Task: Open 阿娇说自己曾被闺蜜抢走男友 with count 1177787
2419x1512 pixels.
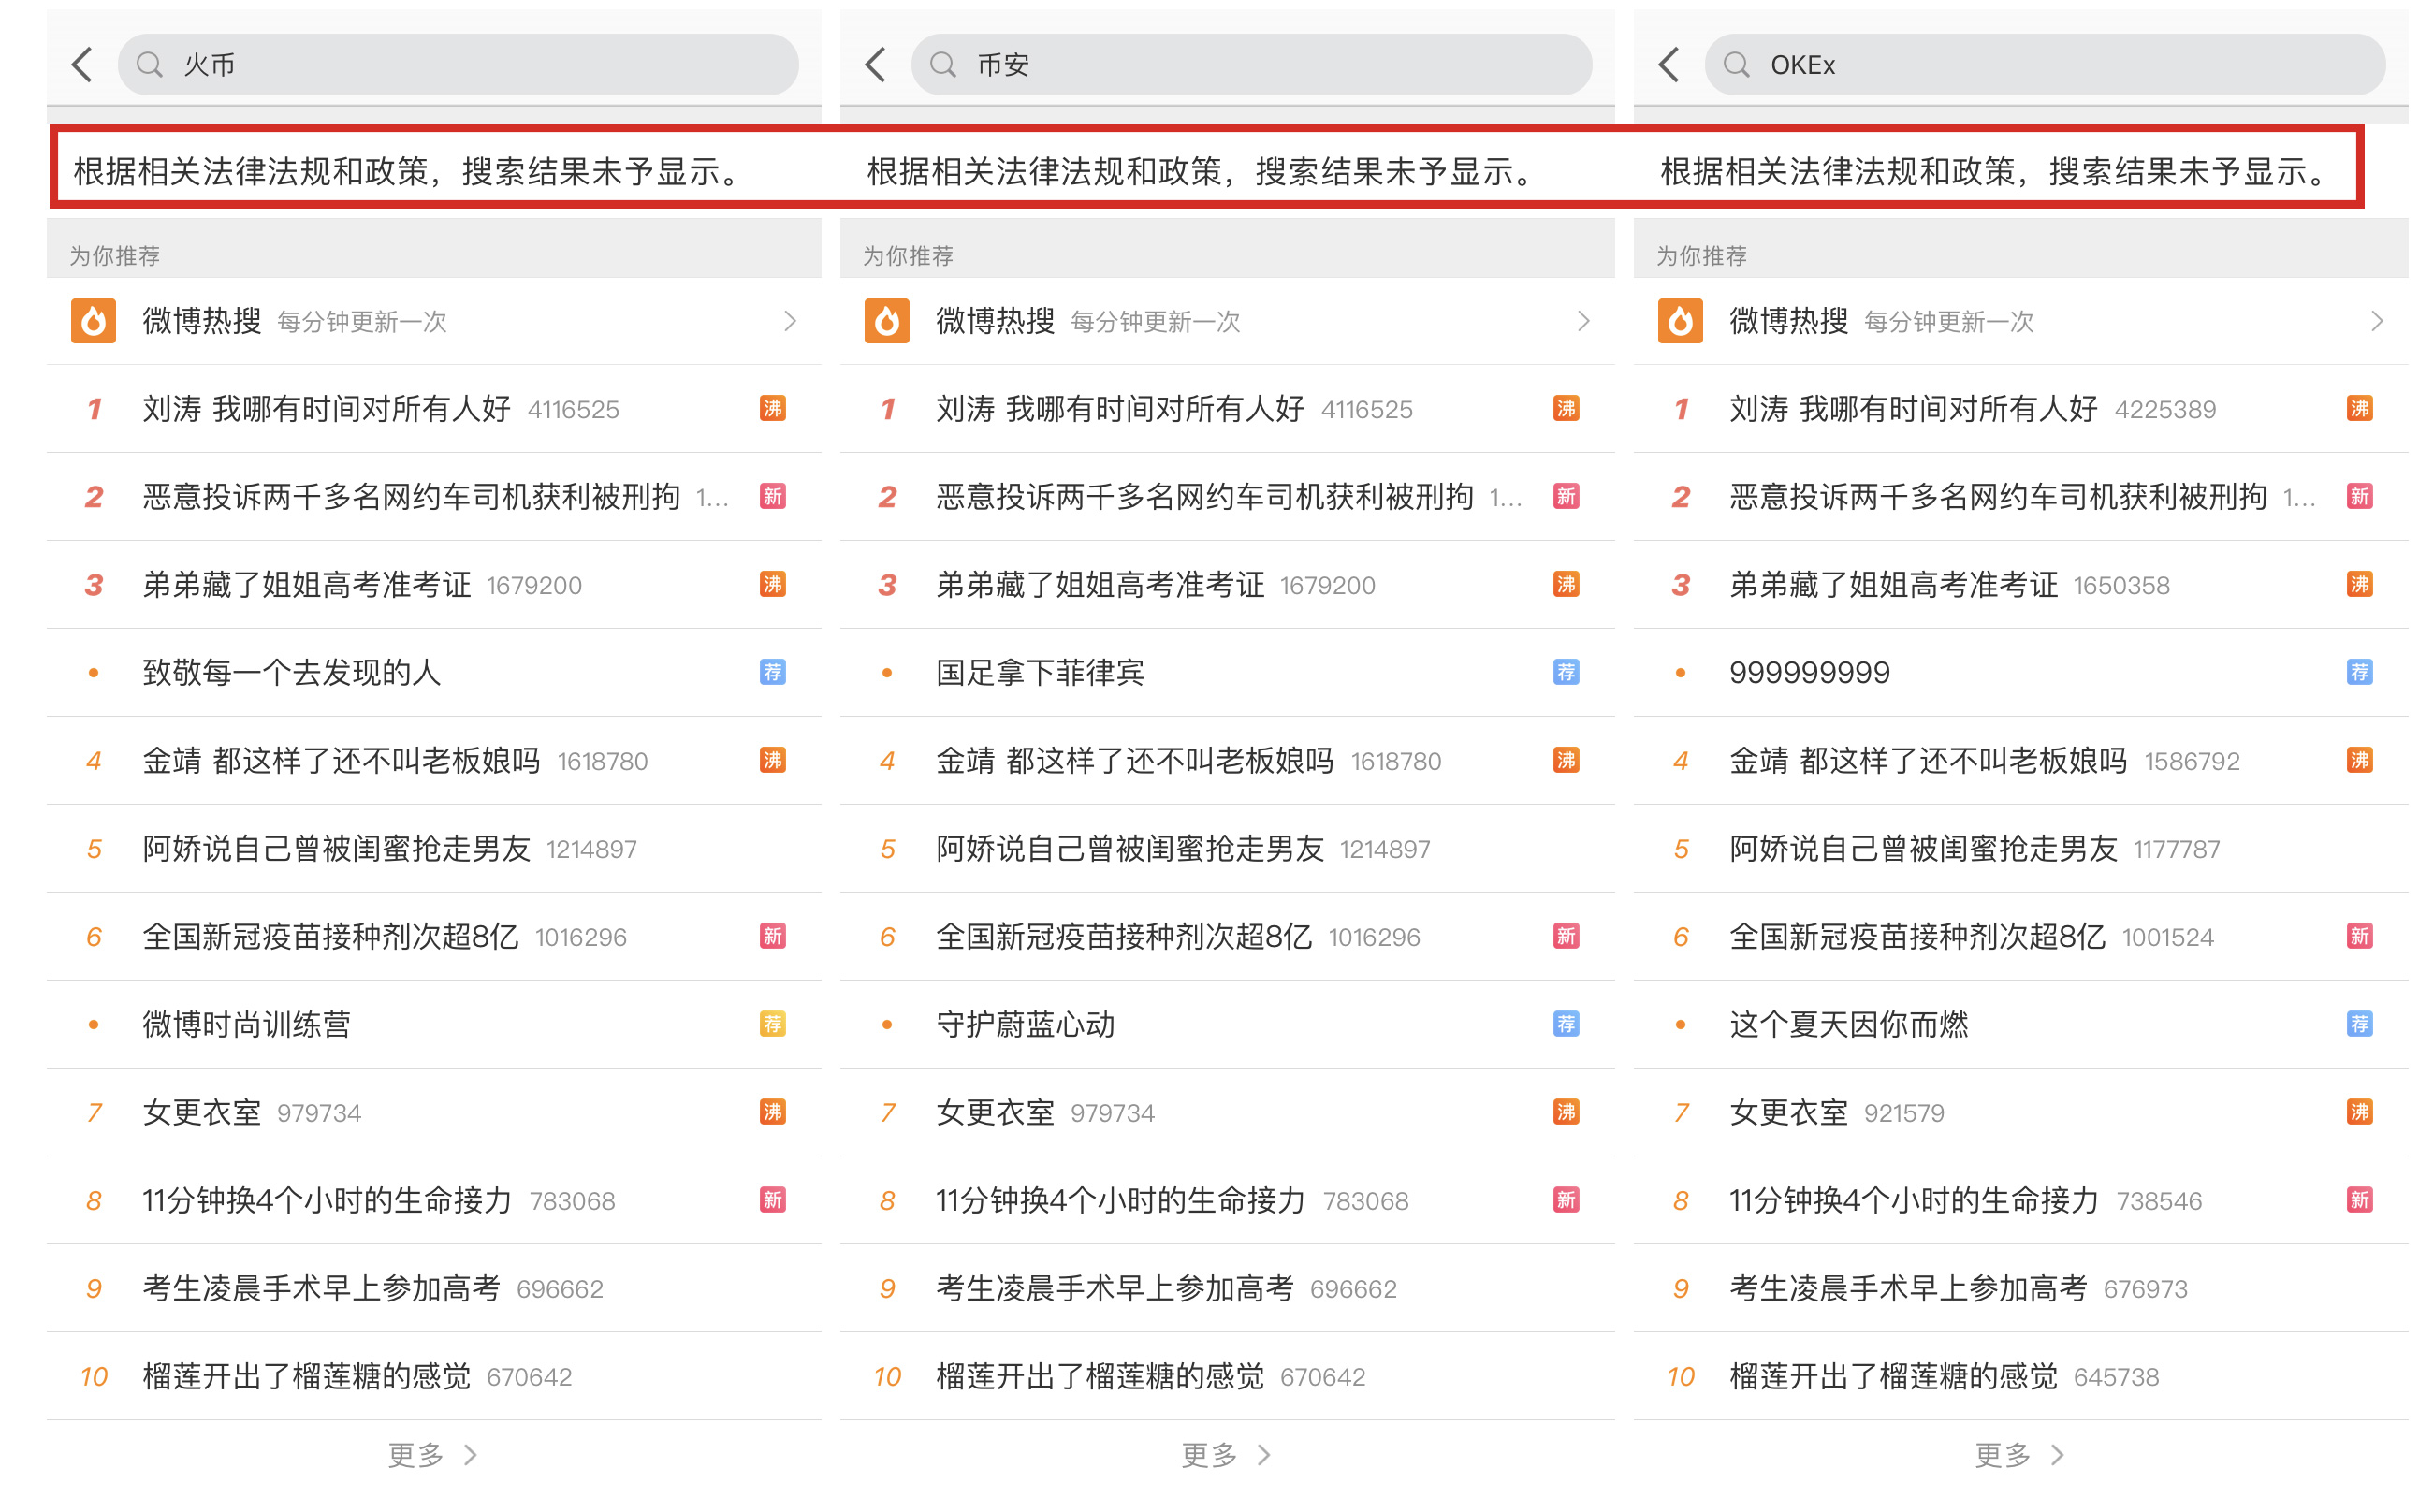Action: [2020, 849]
